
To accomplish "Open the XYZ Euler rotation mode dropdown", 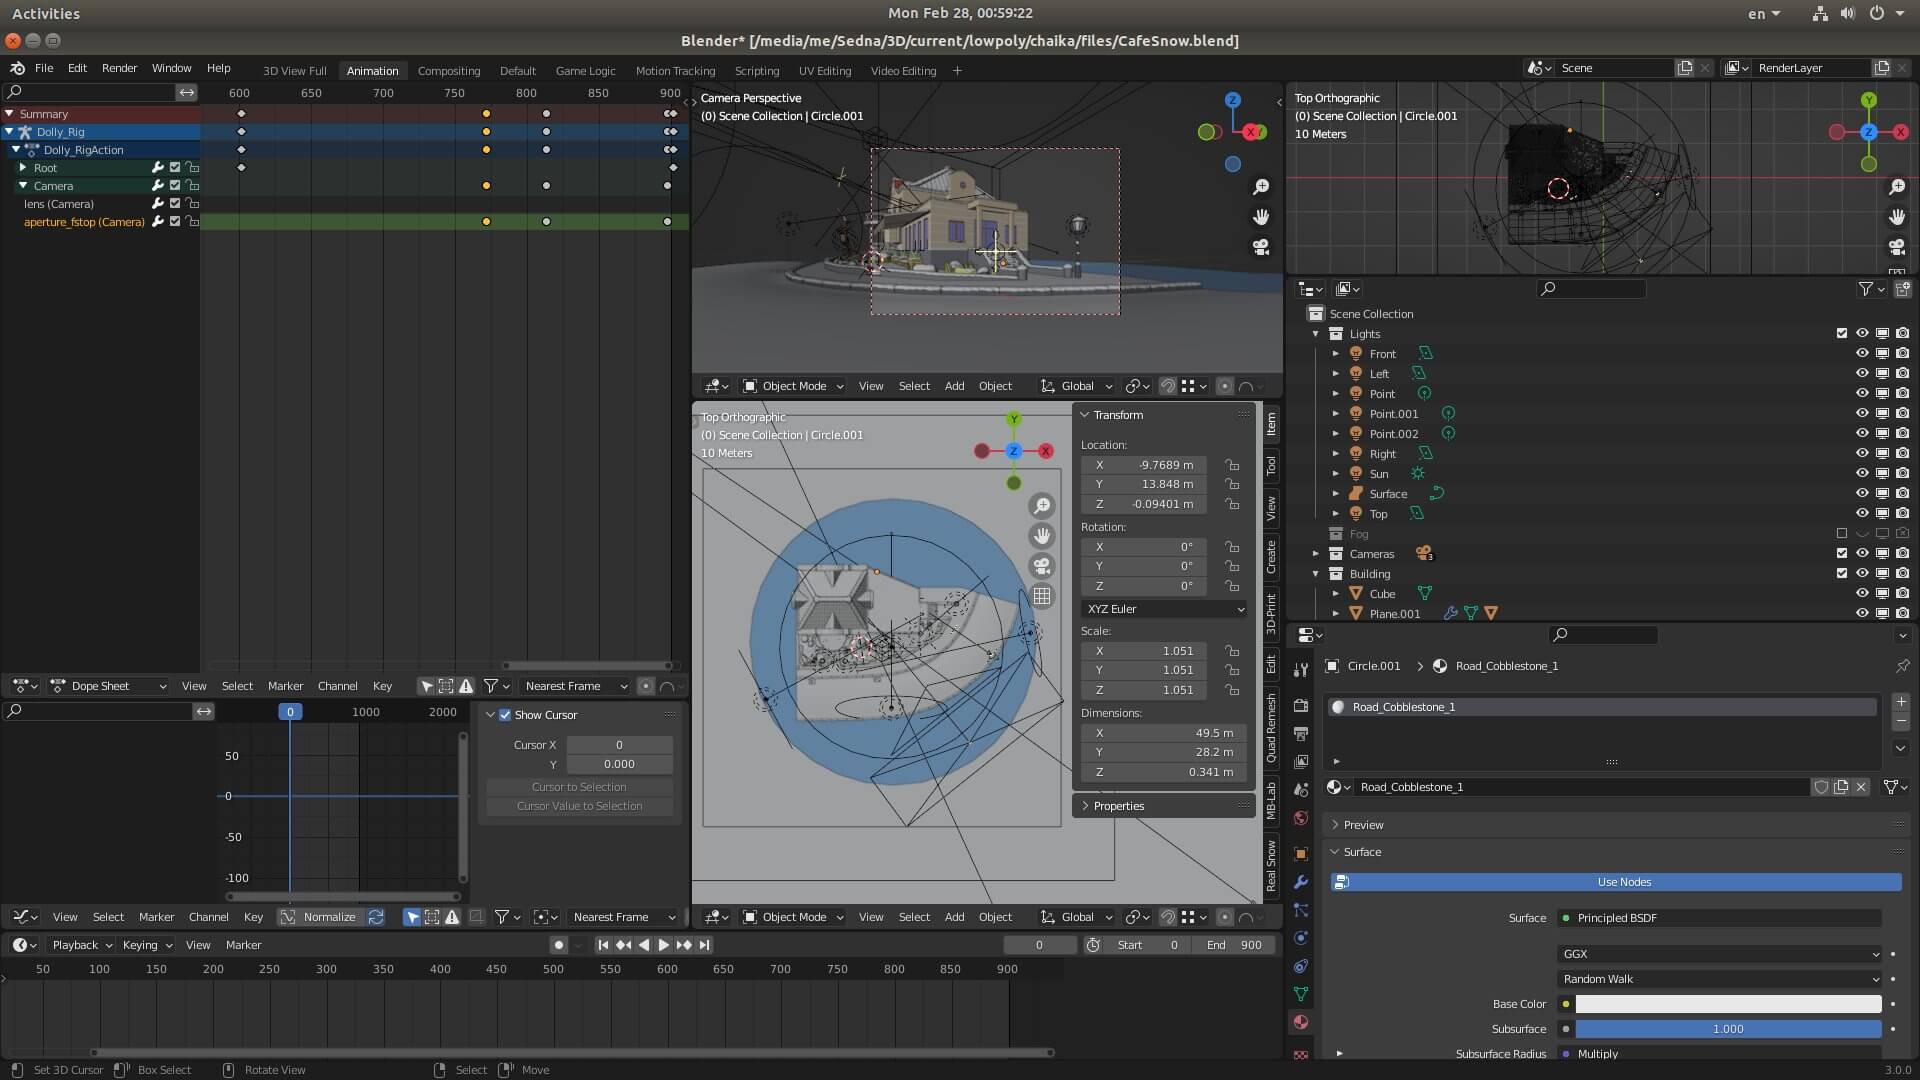I will point(1164,609).
